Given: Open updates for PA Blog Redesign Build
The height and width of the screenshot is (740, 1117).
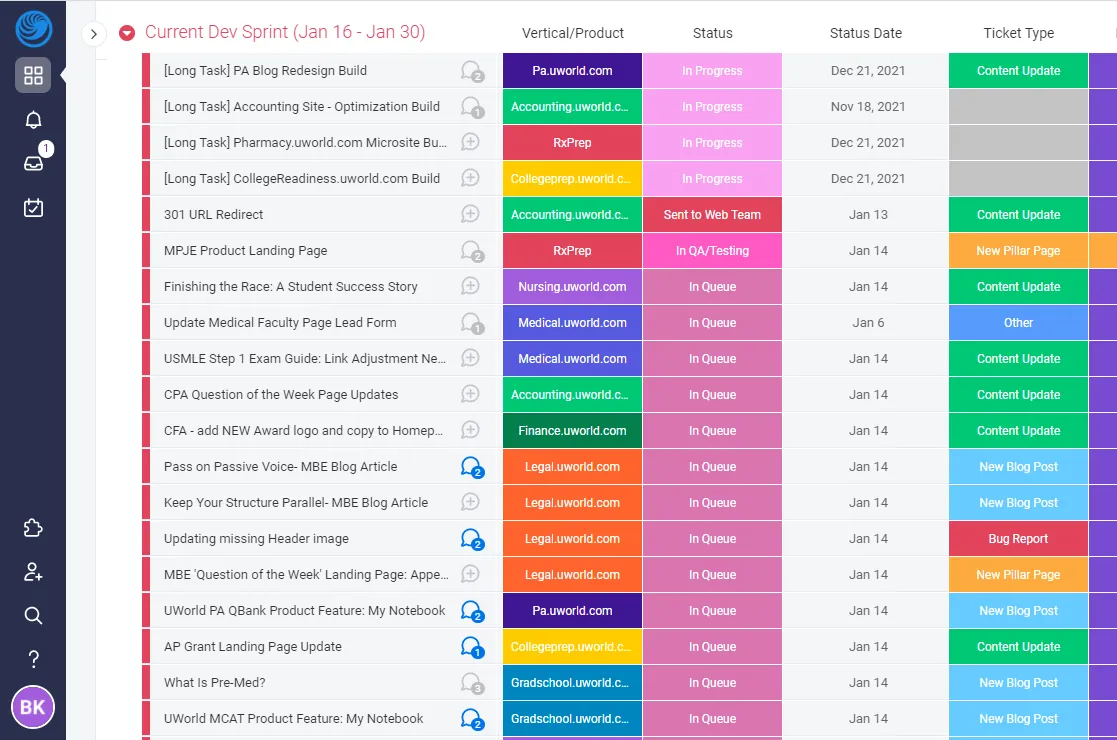Looking at the screenshot, I should click(472, 71).
